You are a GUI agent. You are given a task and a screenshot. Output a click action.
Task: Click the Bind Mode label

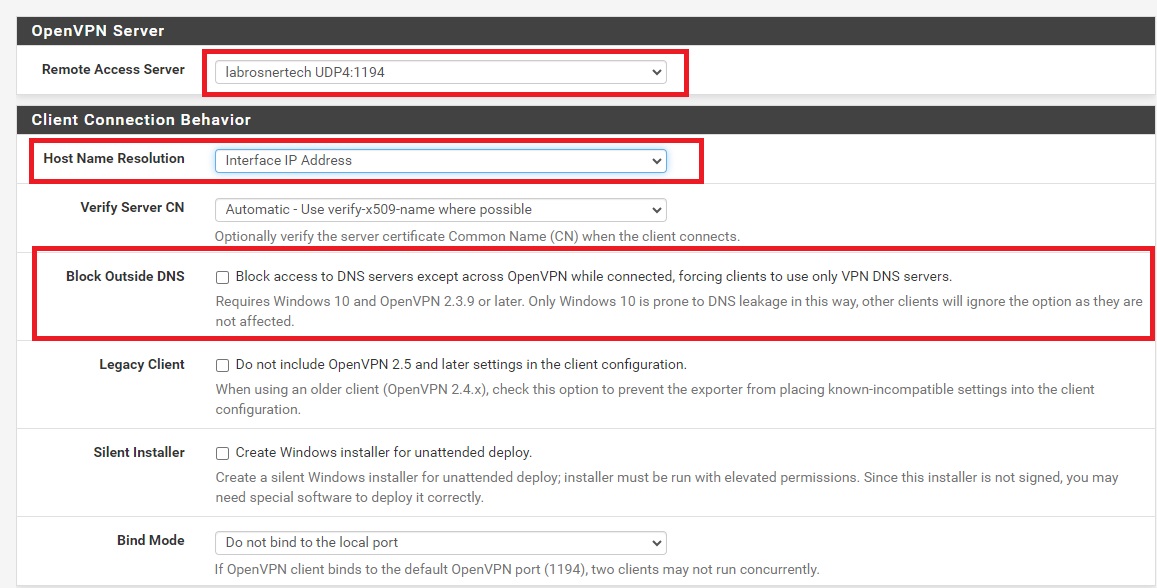point(151,540)
